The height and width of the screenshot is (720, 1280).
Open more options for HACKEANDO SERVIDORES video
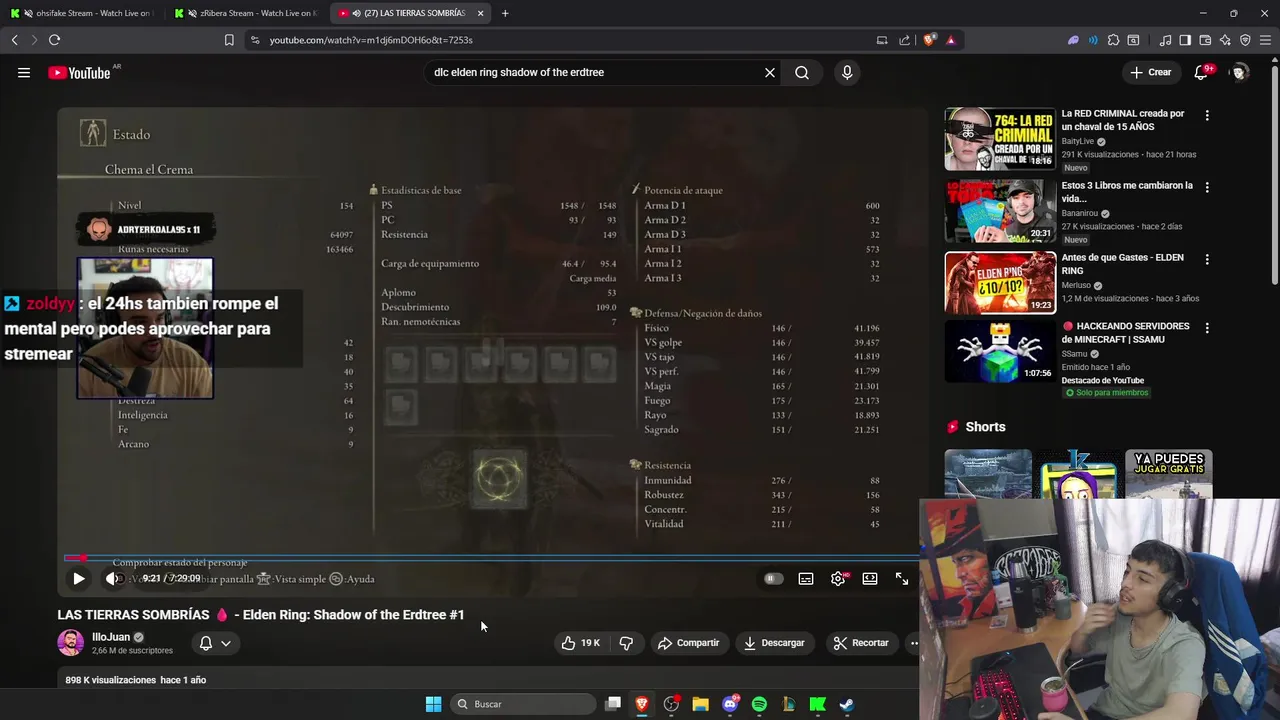[x=1207, y=328]
